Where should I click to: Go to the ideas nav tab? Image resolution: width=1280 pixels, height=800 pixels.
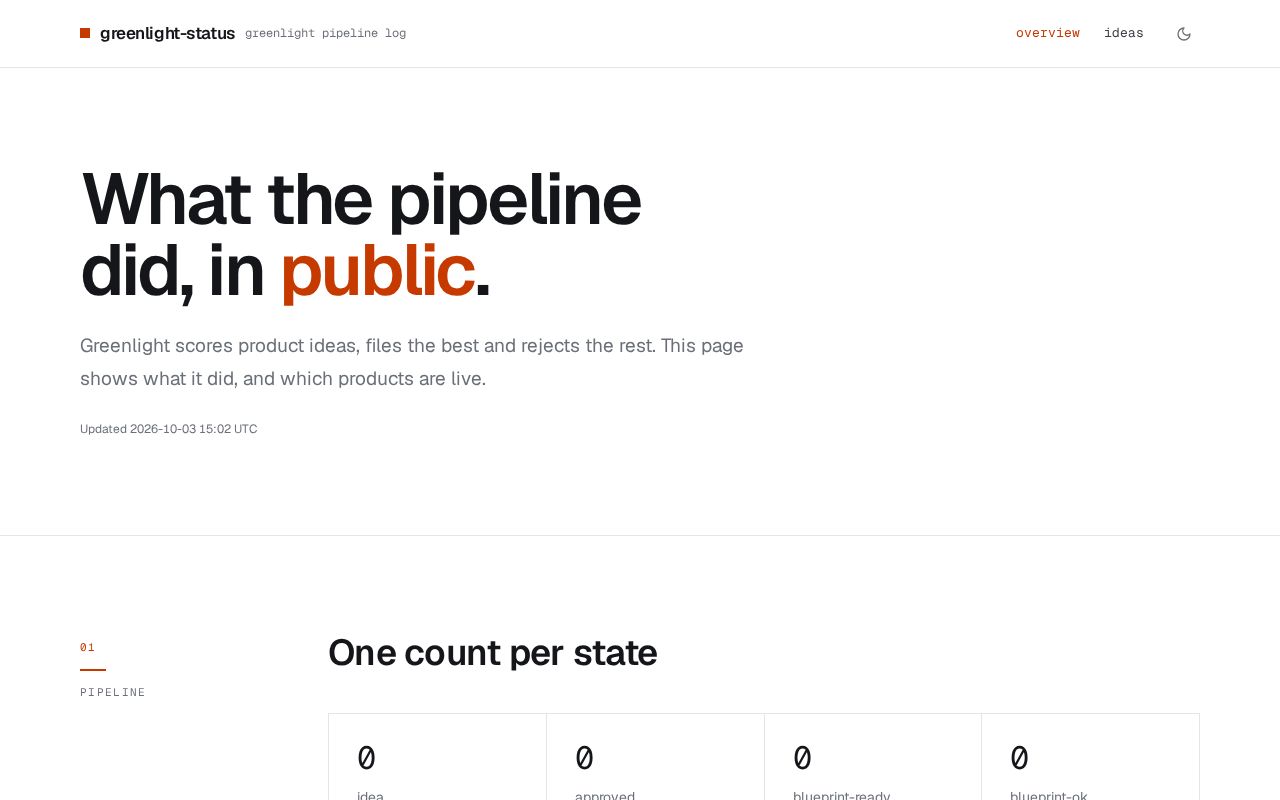tap(1124, 33)
